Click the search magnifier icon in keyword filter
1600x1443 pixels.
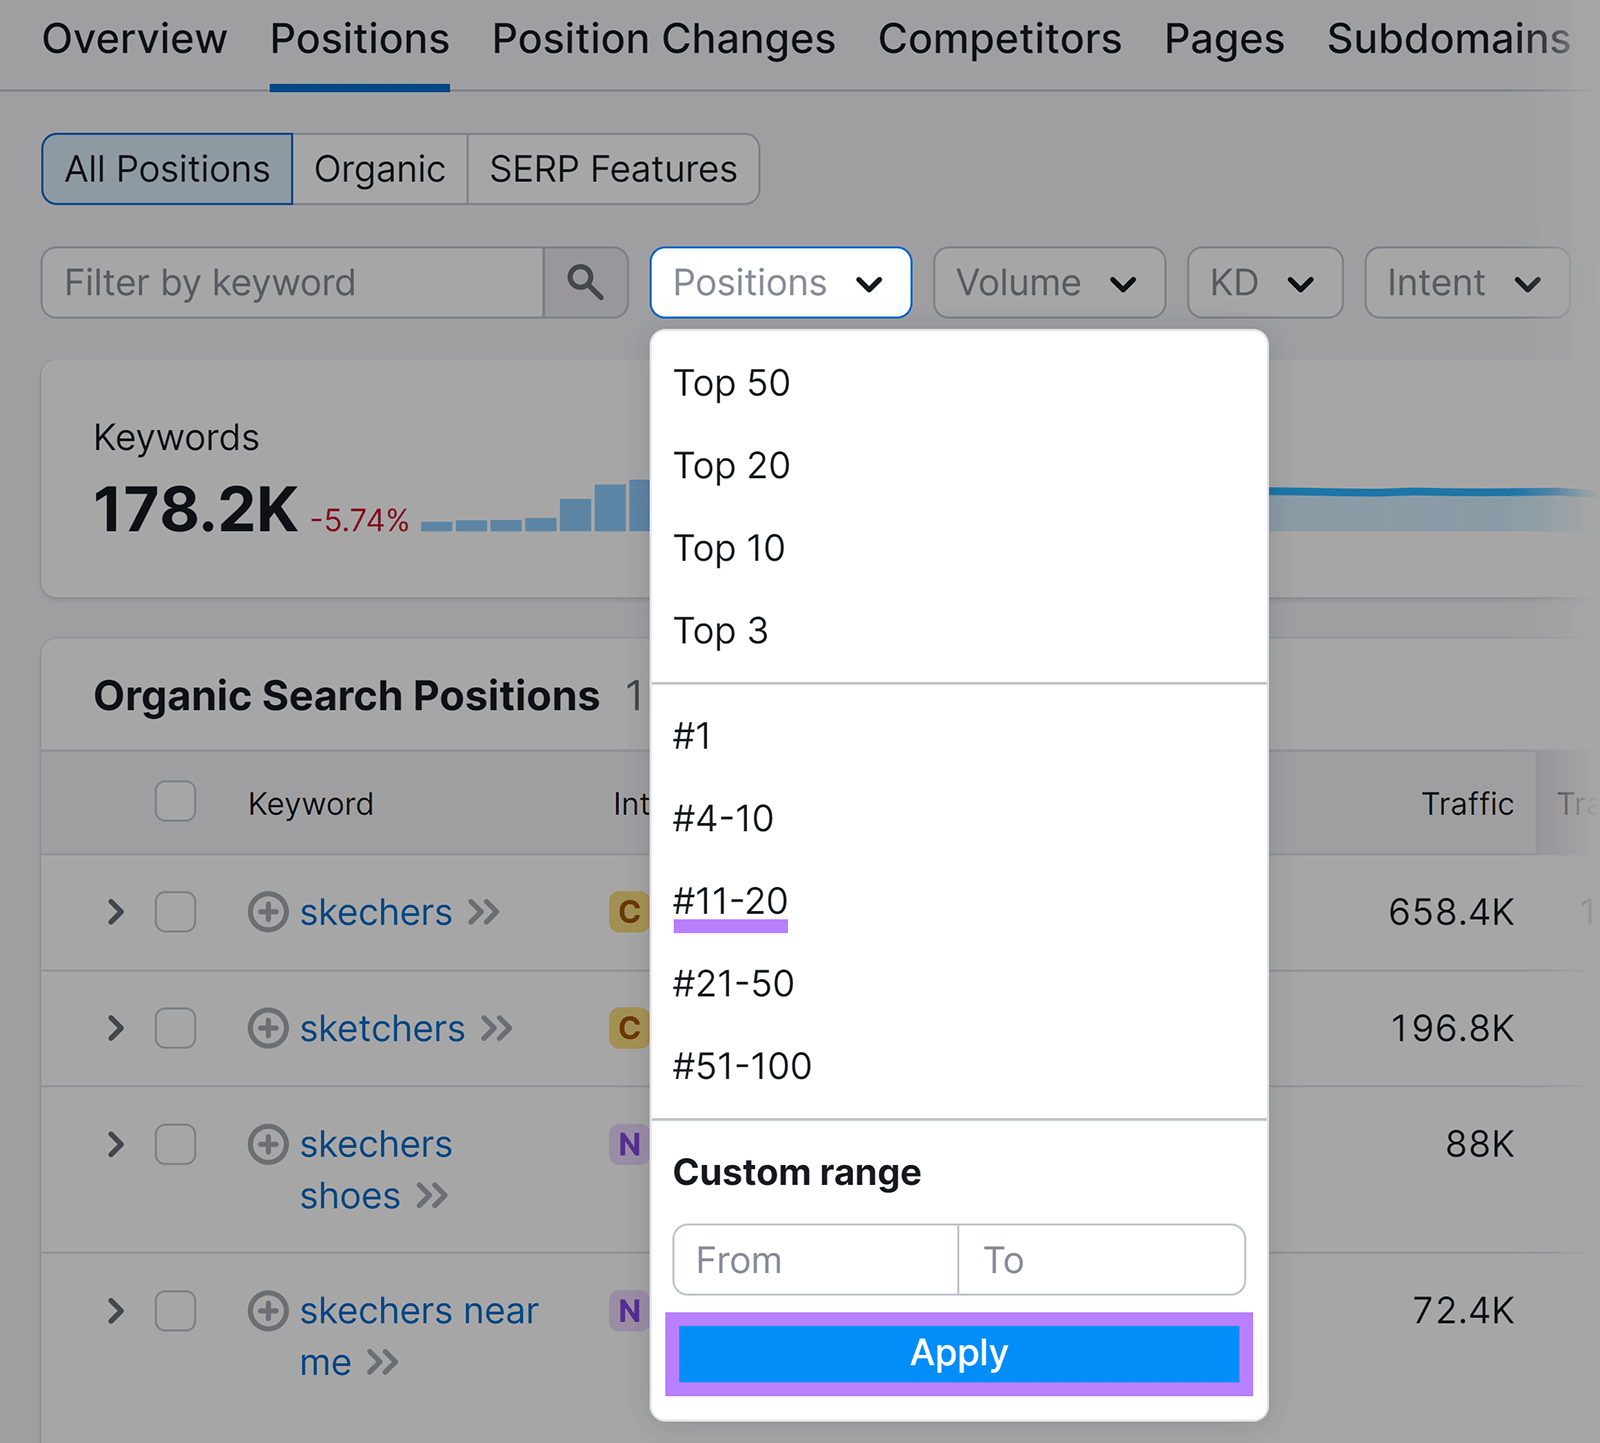[585, 283]
